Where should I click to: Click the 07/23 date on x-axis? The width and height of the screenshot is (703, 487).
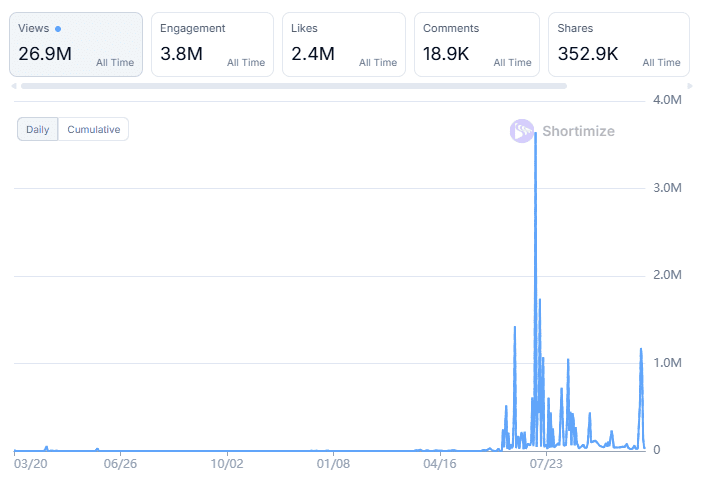click(547, 464)
